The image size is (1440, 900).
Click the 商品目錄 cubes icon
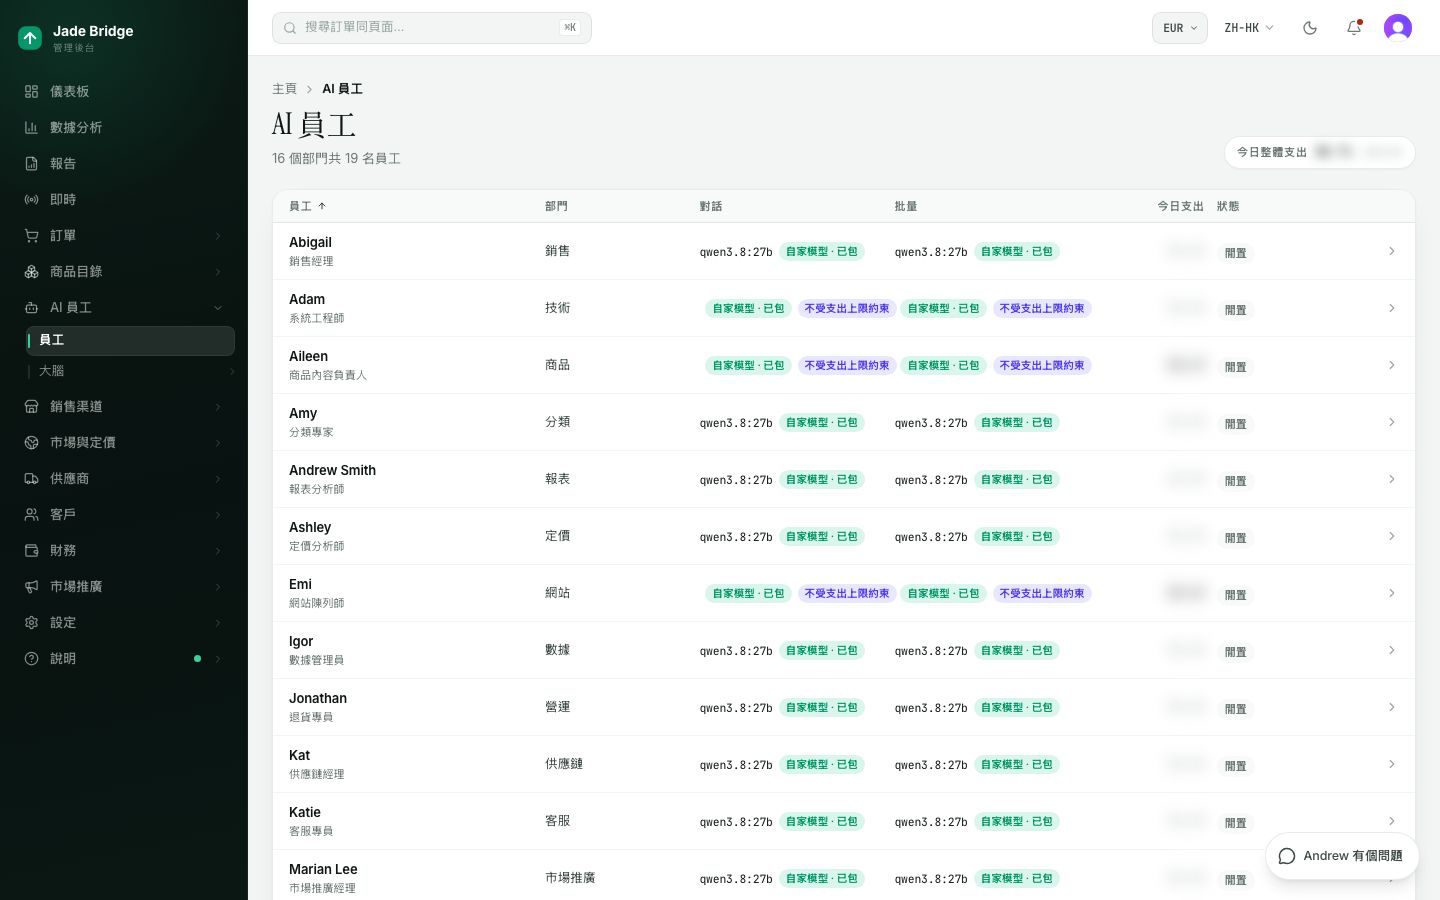tap(31, 271)
